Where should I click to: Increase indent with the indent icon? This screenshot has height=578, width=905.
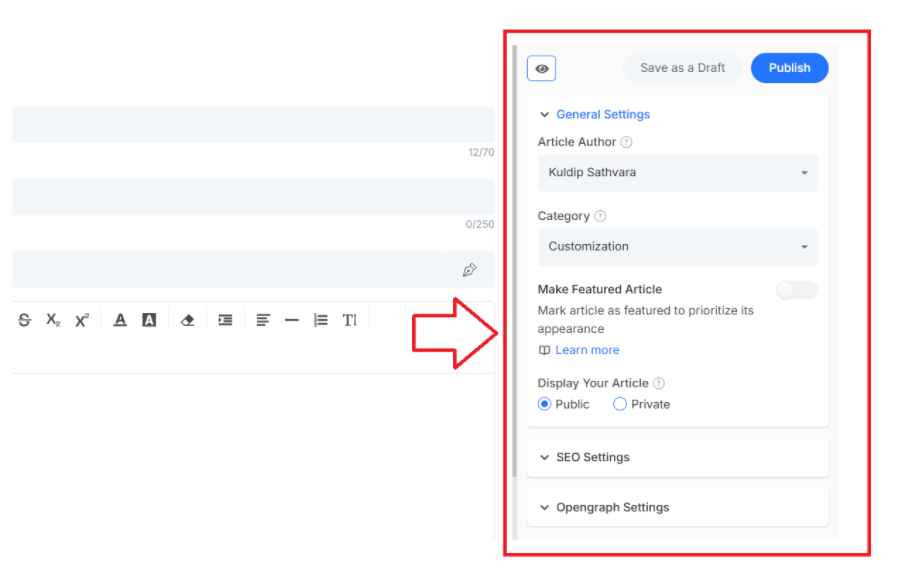point(225,320)
